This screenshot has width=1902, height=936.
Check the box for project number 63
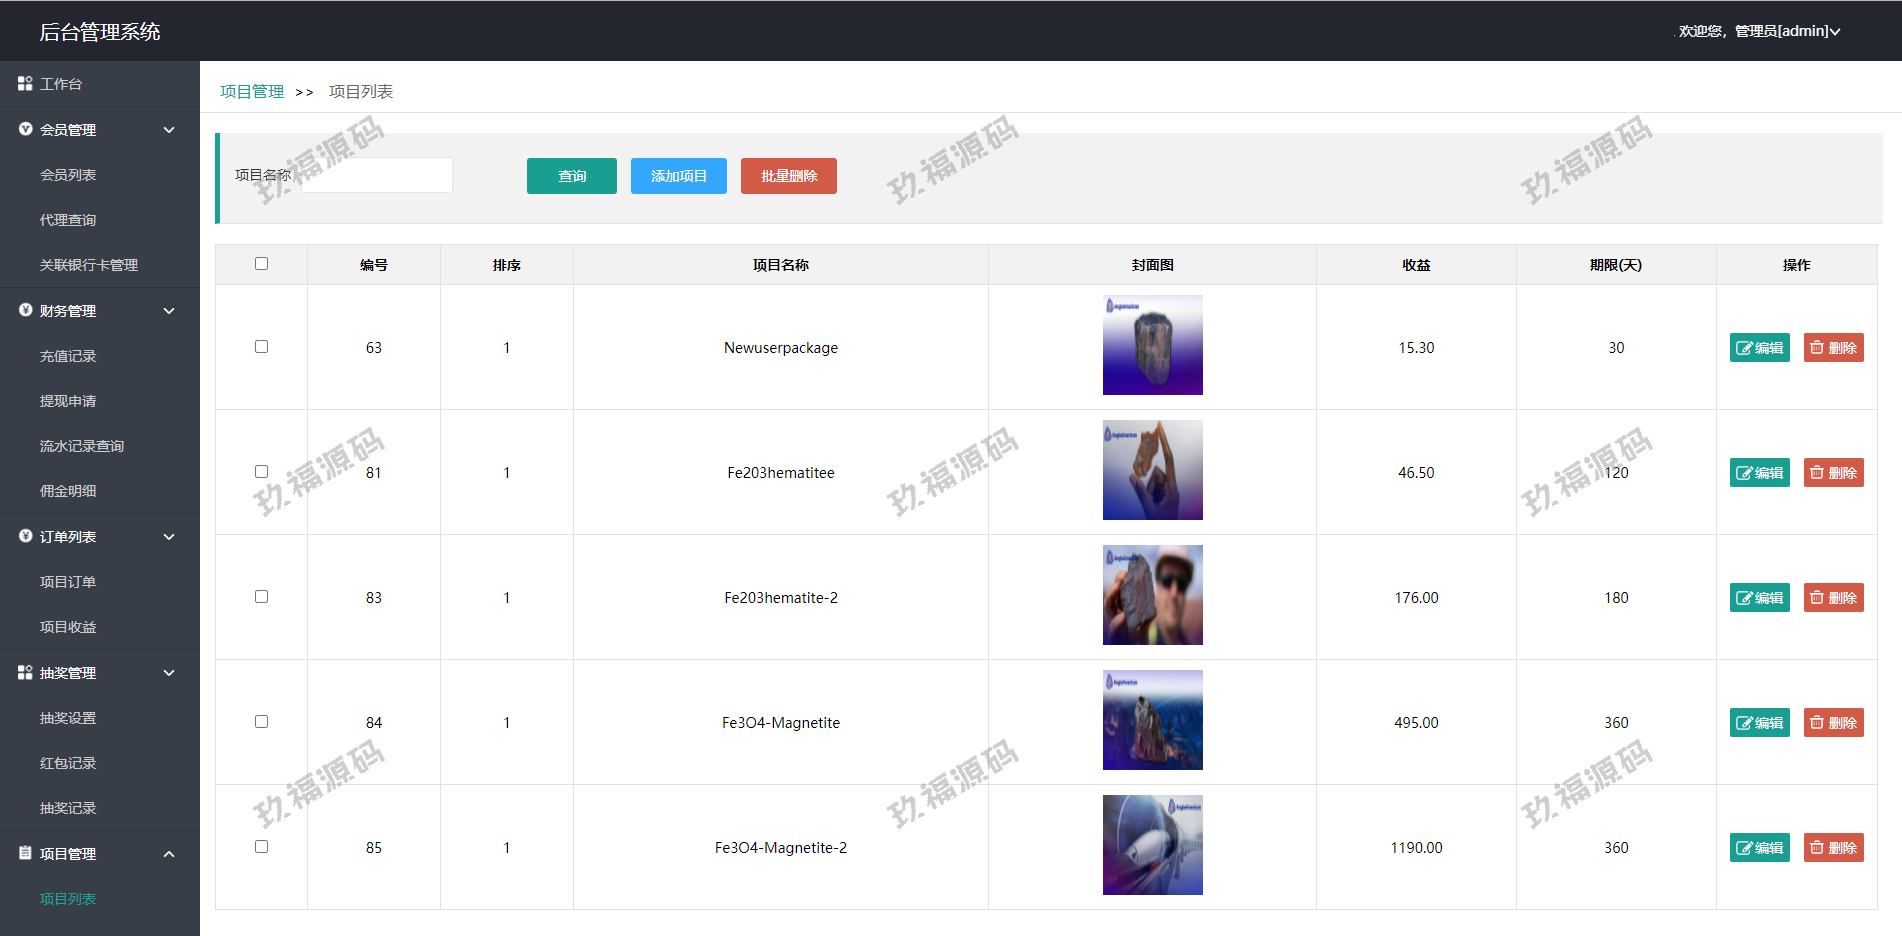pyautogui.click(x=261, y=347)
